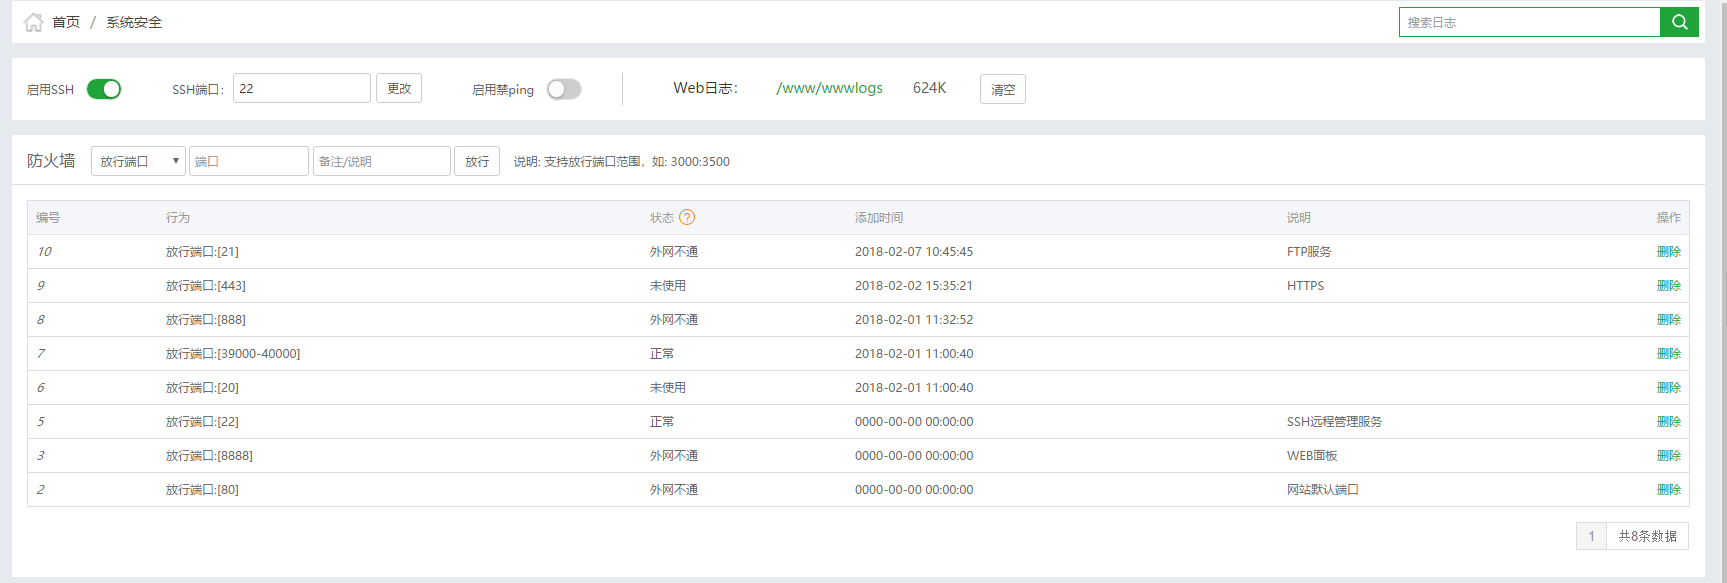
Task: Click the 624K log size value
Action: [929, 88]
